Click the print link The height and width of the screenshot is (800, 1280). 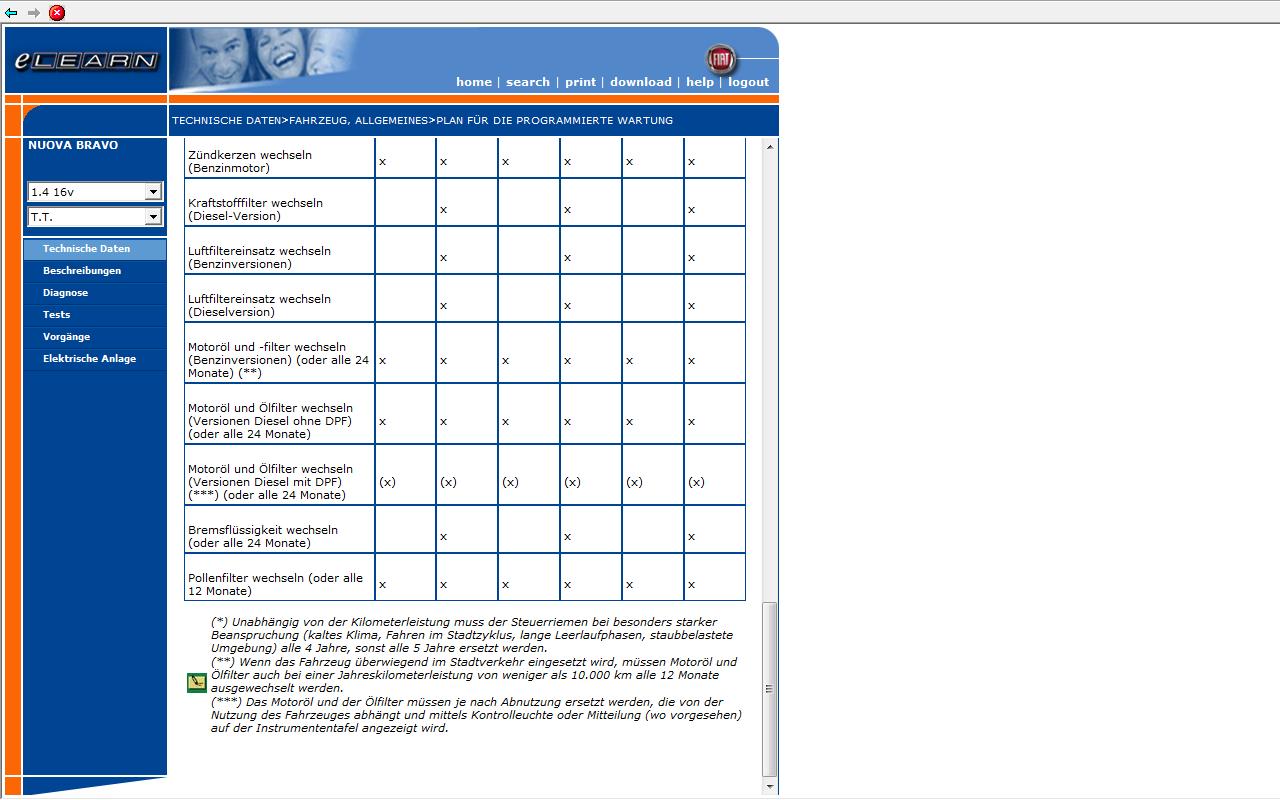point(580,82)
